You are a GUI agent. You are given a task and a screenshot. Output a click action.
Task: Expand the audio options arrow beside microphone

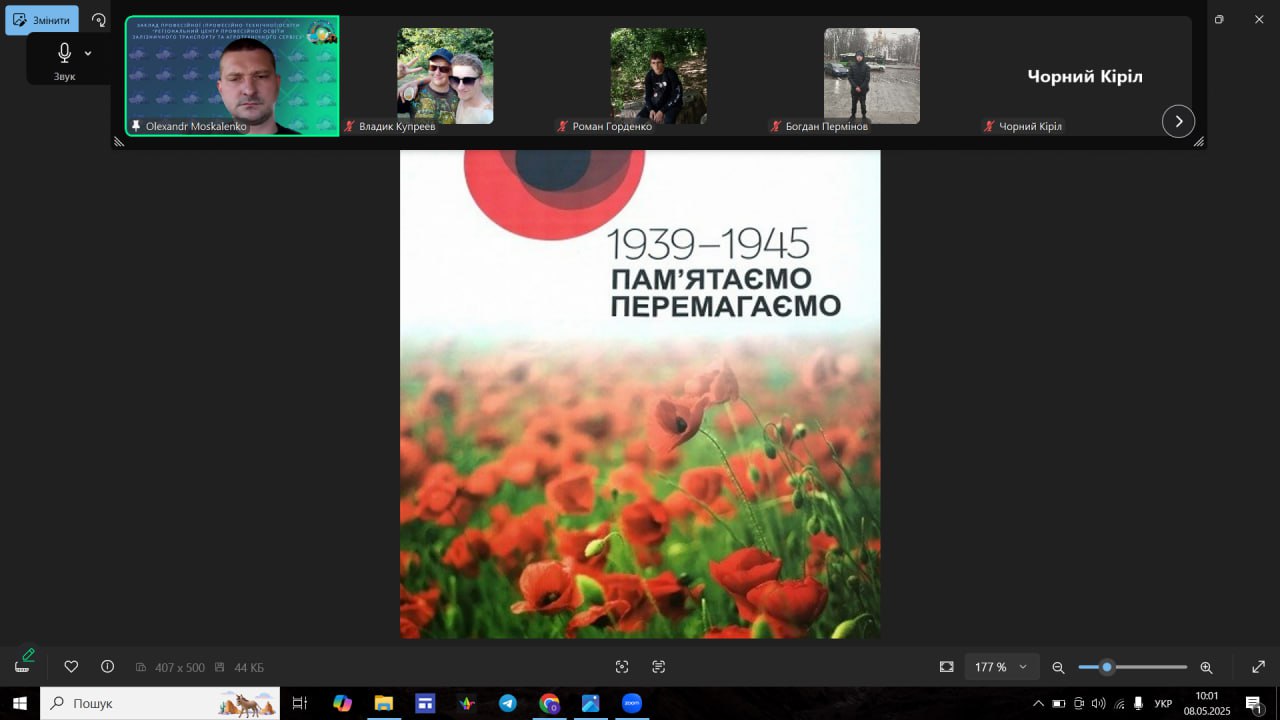(x=88, y=53)
